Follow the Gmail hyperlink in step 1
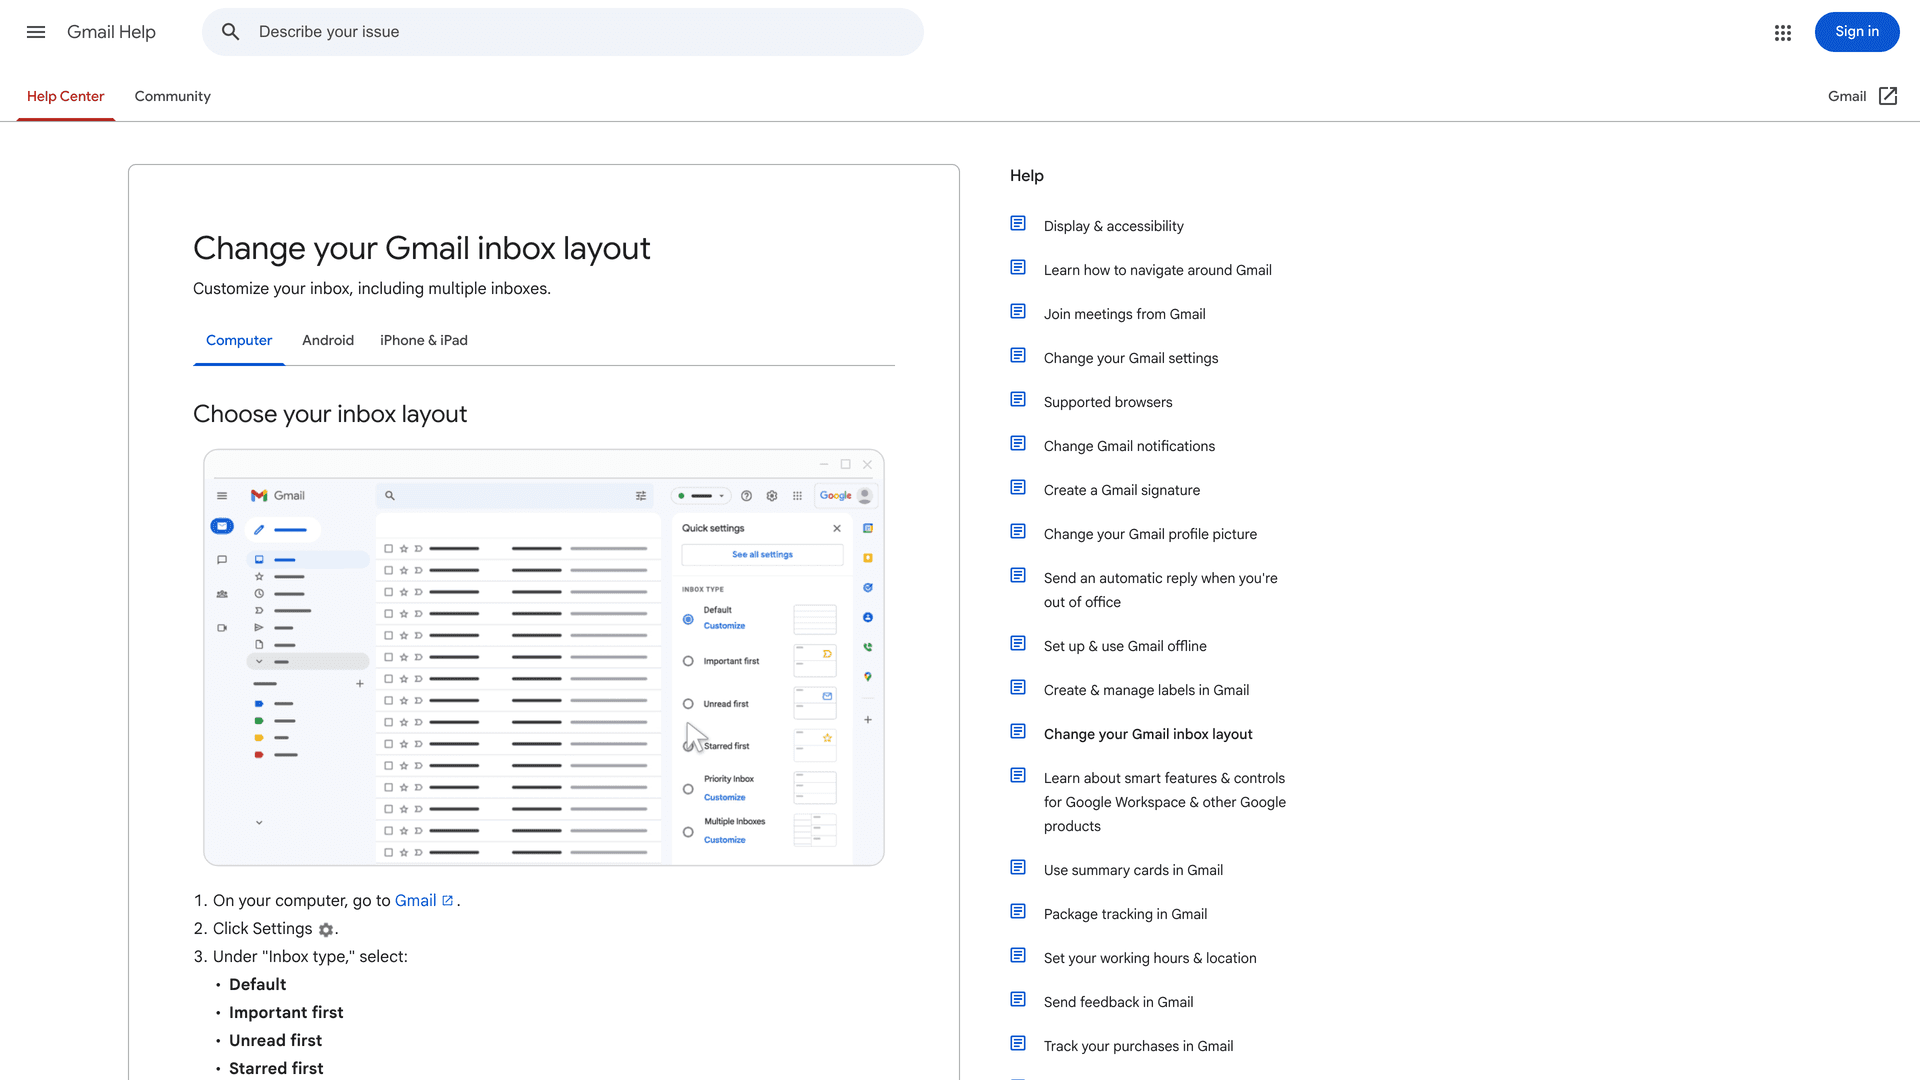 (416, 900)
